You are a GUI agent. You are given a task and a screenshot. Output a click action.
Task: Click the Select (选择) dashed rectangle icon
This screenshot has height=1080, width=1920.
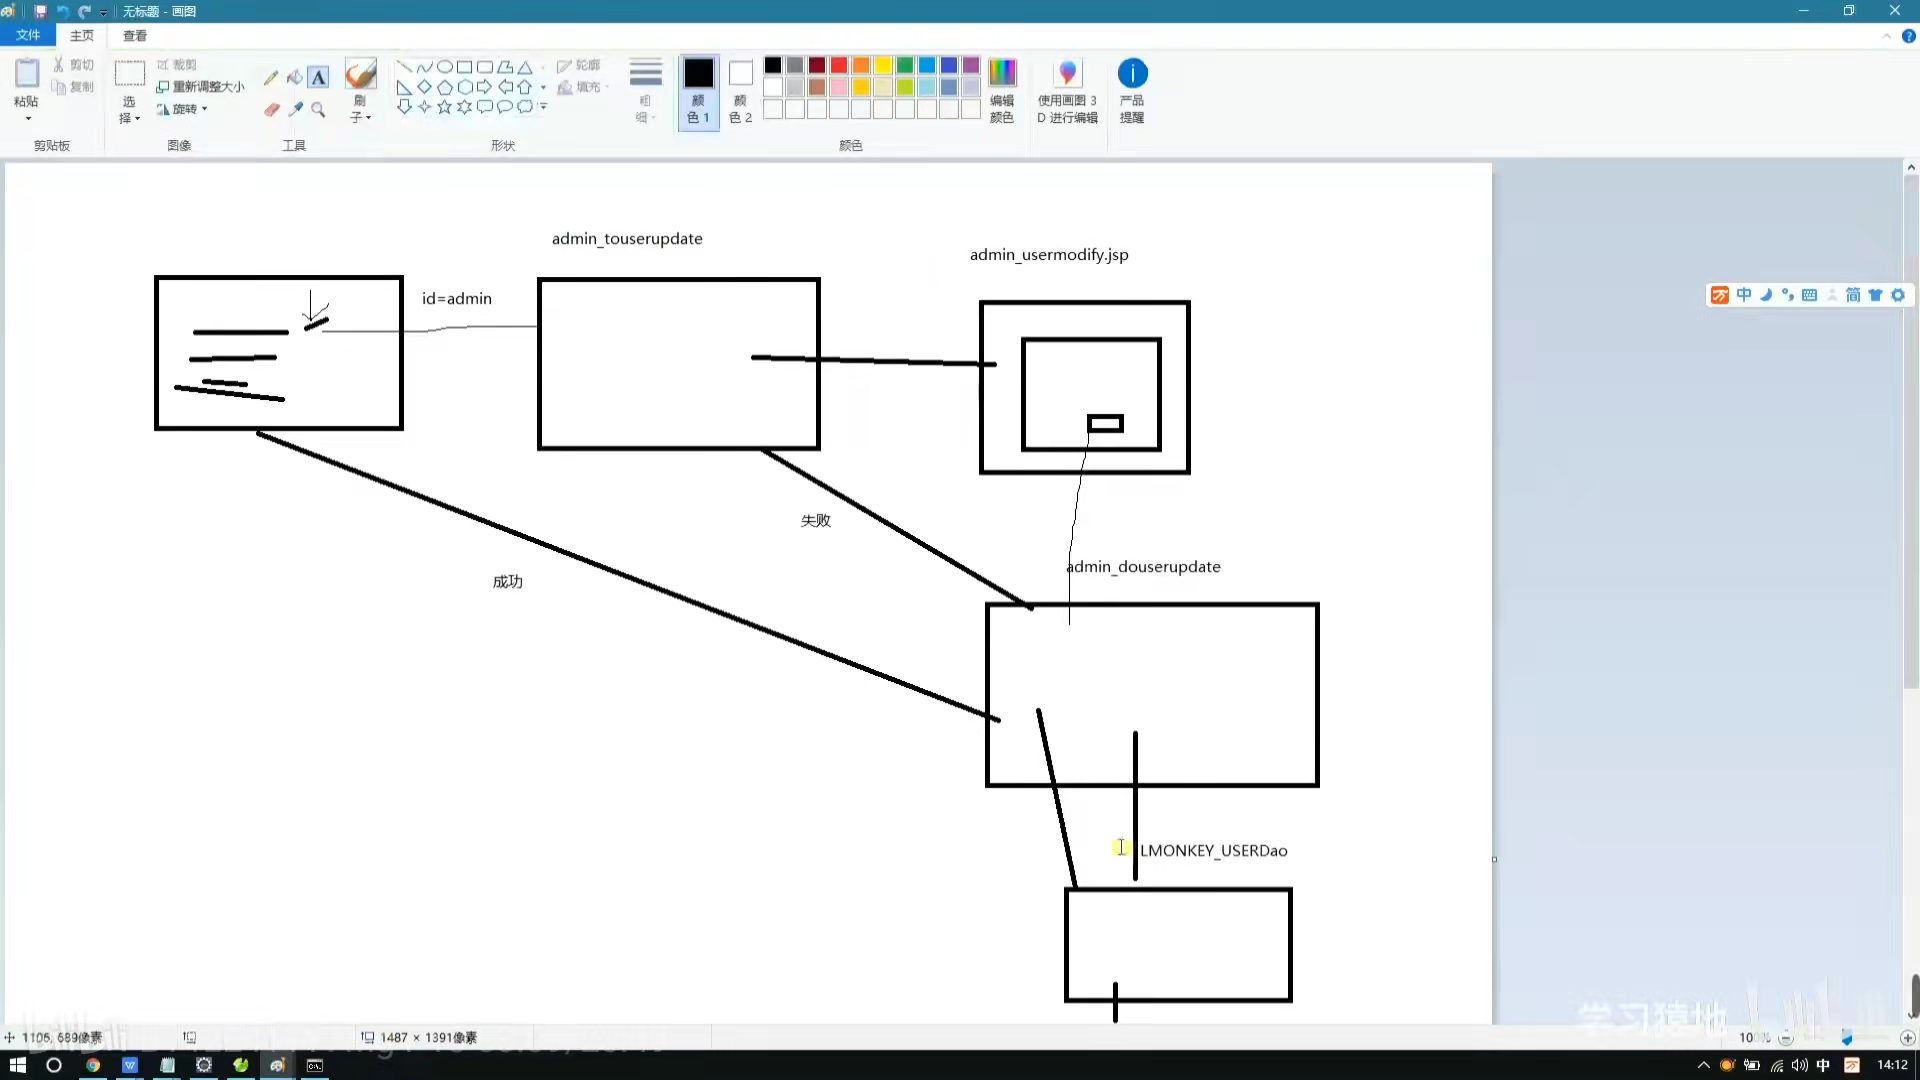[x=129, y=74]
